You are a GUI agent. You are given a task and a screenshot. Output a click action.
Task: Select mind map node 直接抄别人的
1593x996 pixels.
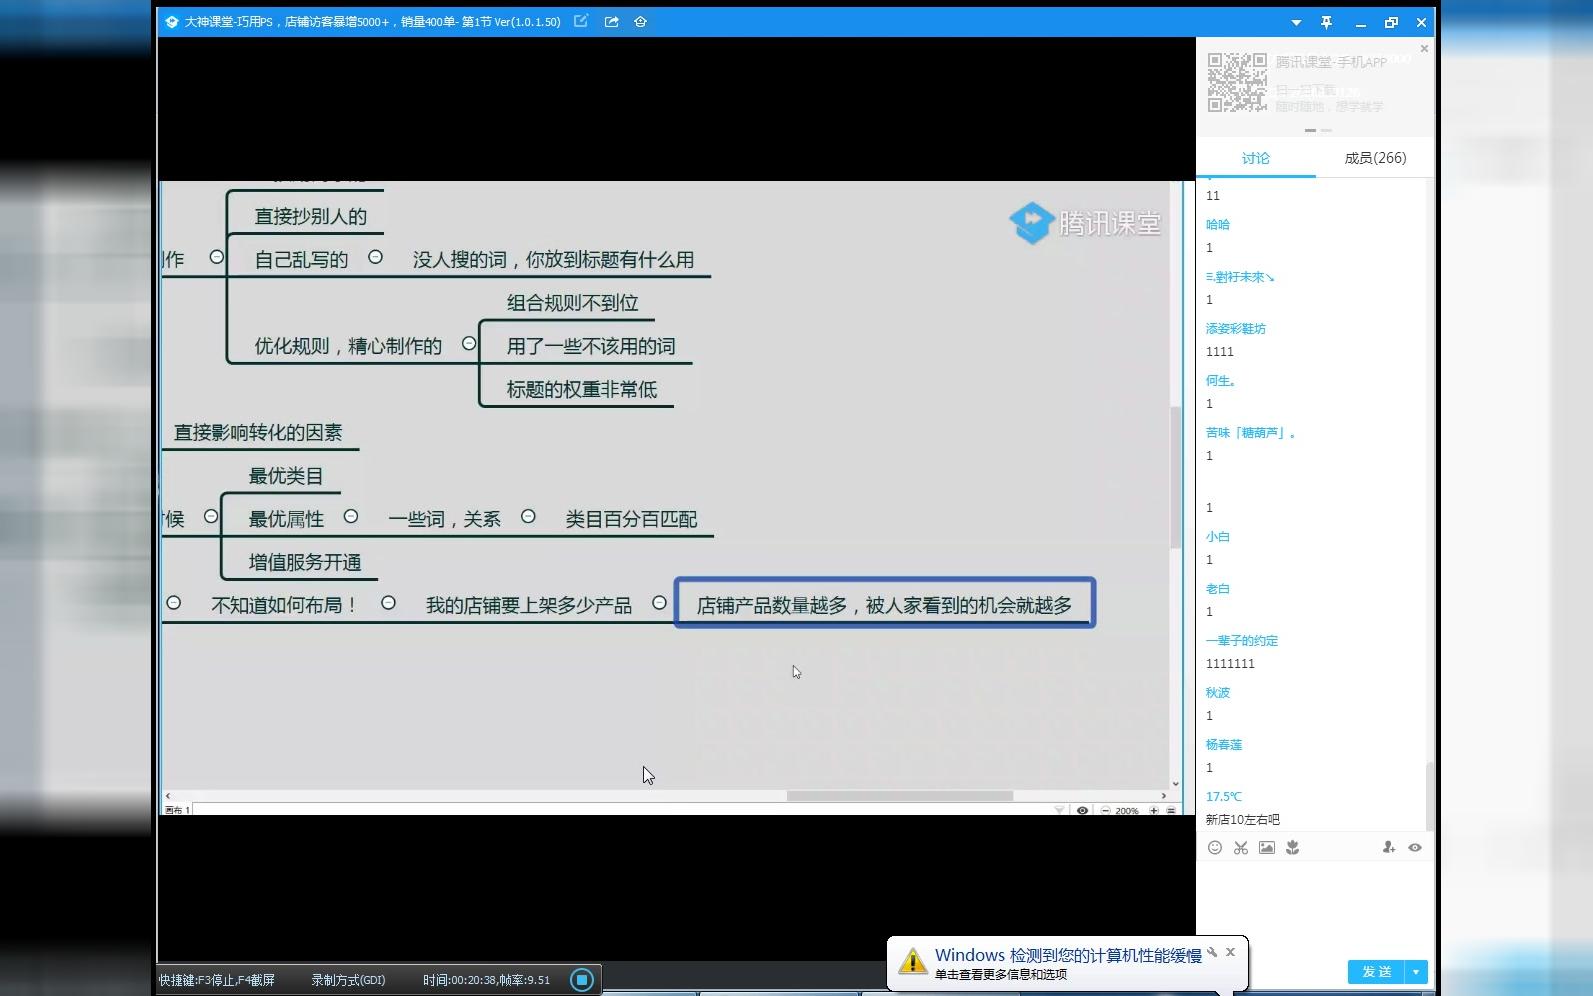point(310,216)
